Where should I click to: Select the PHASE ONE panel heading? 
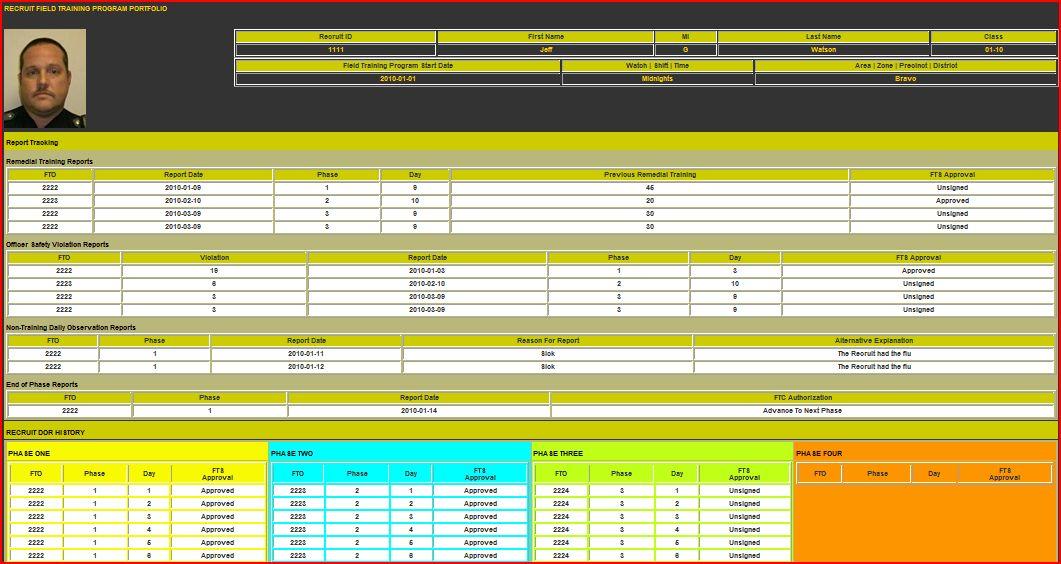(x=28, y=453)
